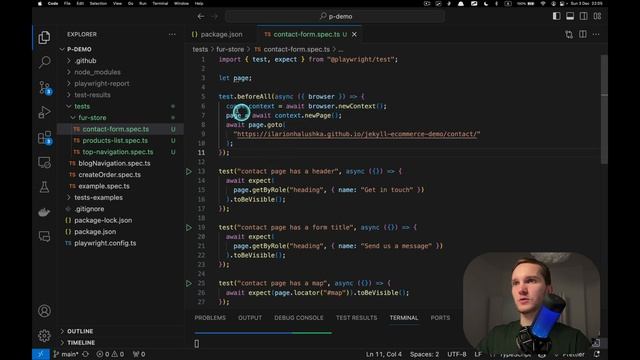The height and width of the screenshot is (360, 640).
Task: Toggle the primary side bar layout icon
Action: 556,16
